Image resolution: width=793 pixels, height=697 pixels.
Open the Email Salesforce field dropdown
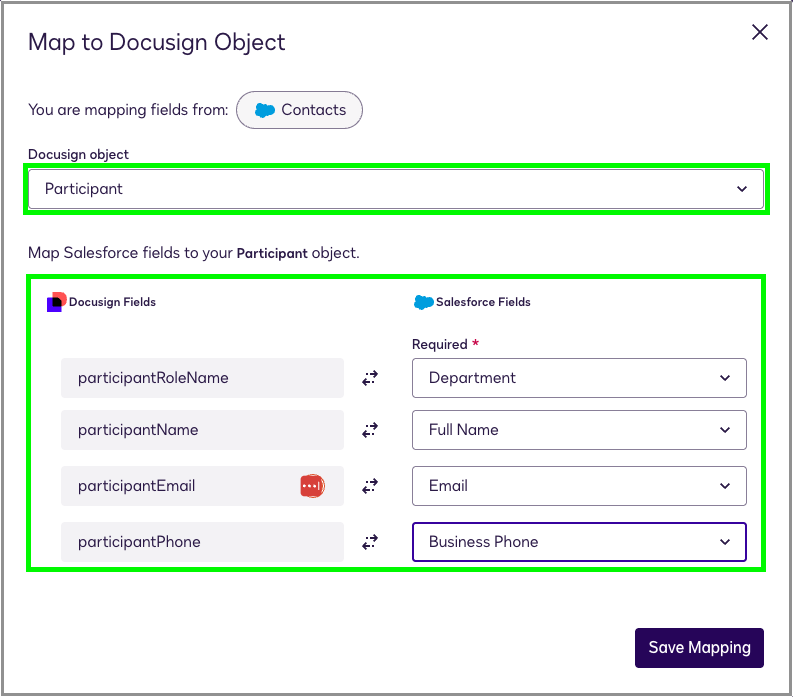click(579, 486)
